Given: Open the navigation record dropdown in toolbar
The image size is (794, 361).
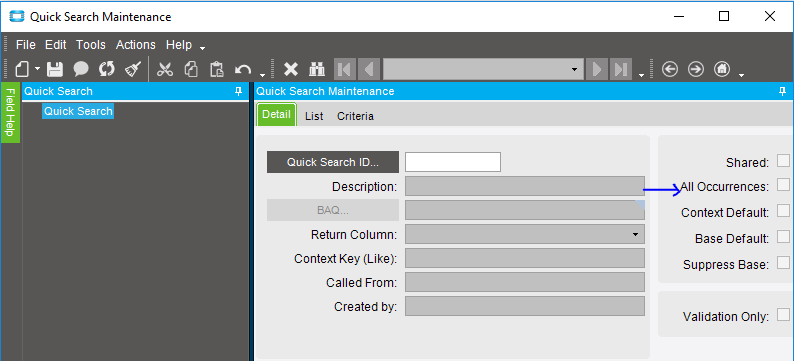Looking at the screenshot, I should coord(574,69).
